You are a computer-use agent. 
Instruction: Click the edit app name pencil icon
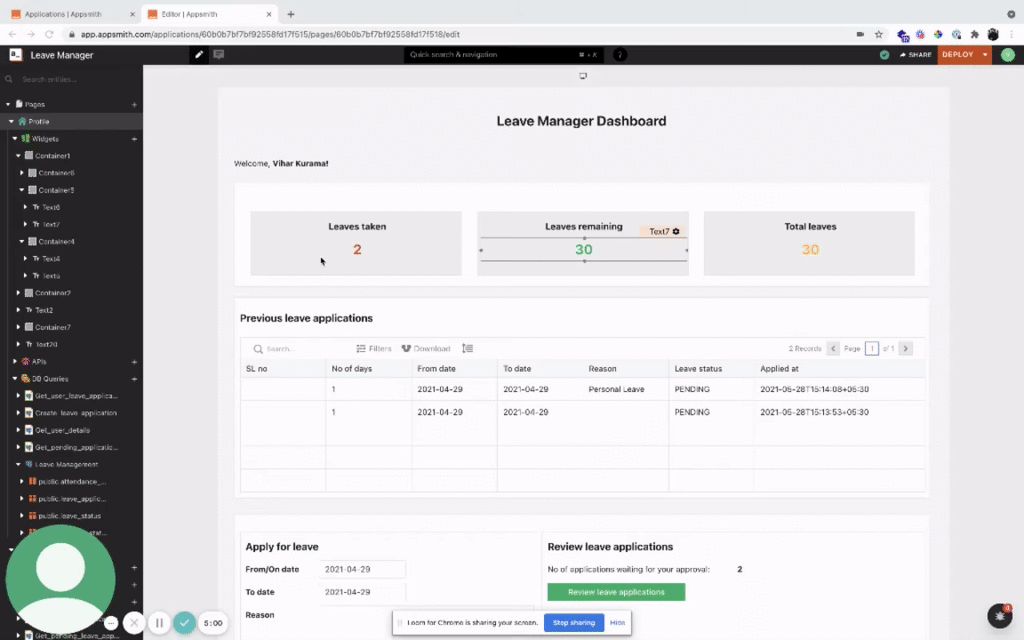(199, 55)
